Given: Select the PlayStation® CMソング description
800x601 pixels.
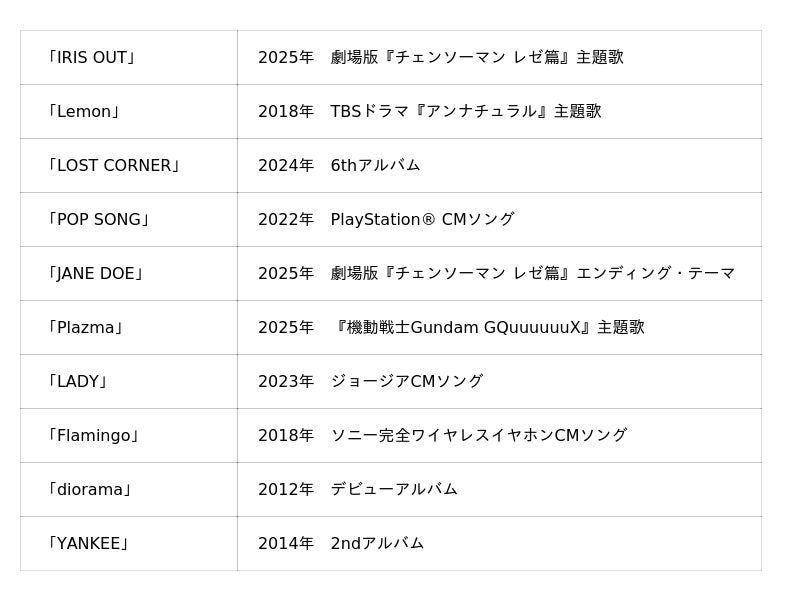Looking at the screenshot, I should (386, 220).
